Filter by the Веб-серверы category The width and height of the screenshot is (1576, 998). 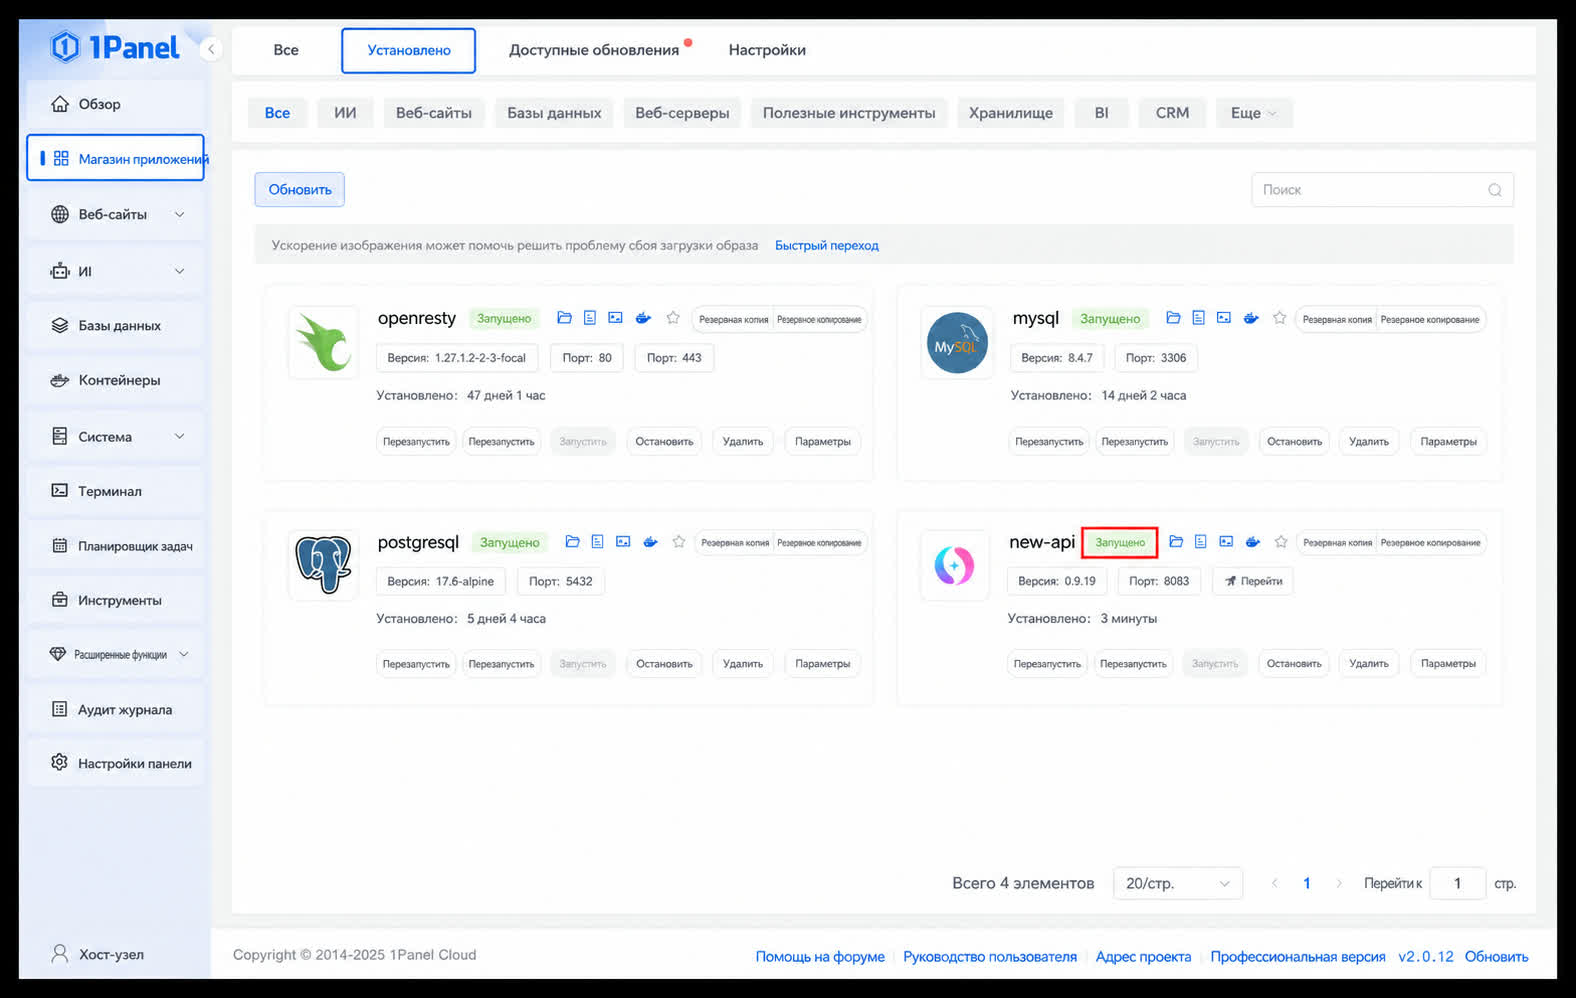pos(682,113)
